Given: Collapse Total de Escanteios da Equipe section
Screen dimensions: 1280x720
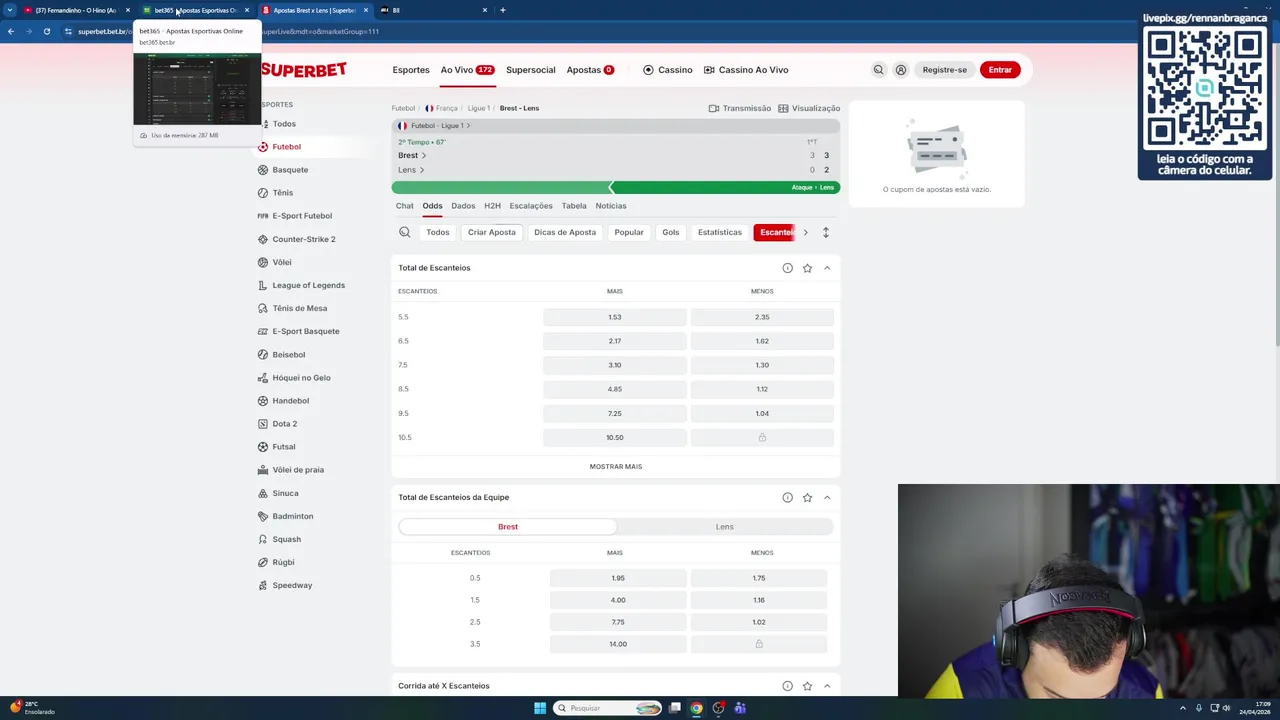Looking at the screenshot, I should [x=827, y=497].
